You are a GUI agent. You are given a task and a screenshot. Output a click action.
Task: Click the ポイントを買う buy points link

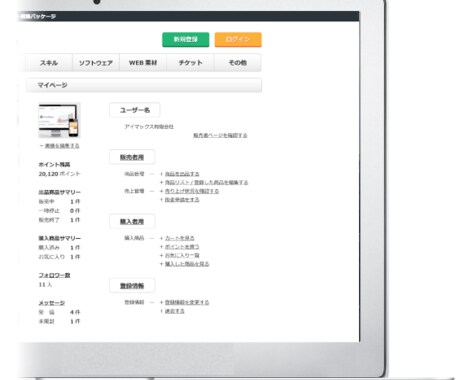182,247
